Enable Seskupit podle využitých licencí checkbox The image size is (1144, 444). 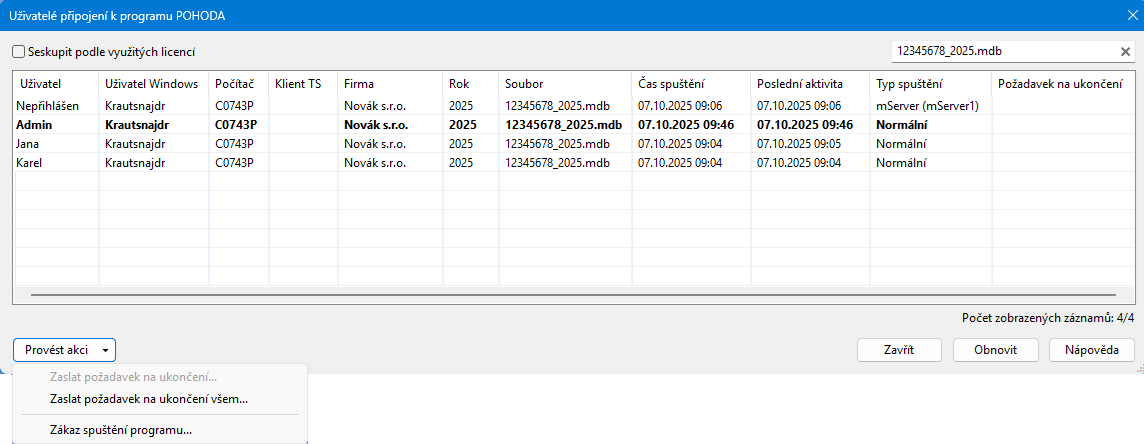click(x=19, y=51)
